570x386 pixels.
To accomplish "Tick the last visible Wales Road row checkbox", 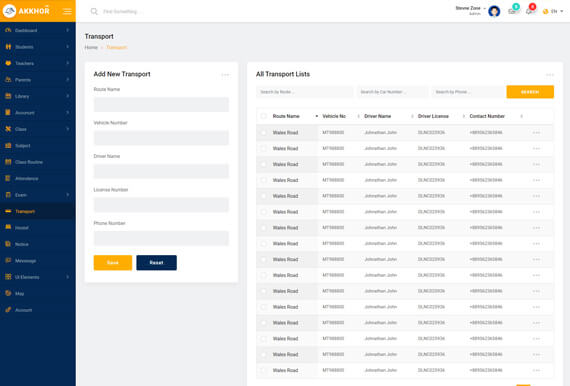I will coord(264,370).
